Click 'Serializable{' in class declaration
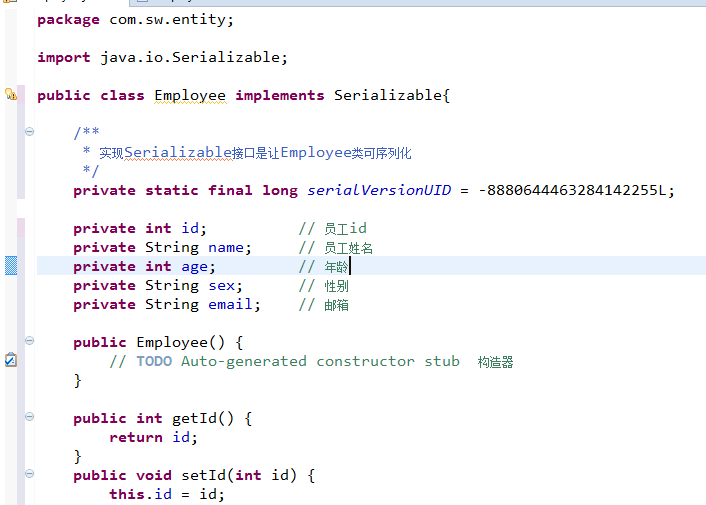This screenshot has height=505, width=706. pos(392,95)
